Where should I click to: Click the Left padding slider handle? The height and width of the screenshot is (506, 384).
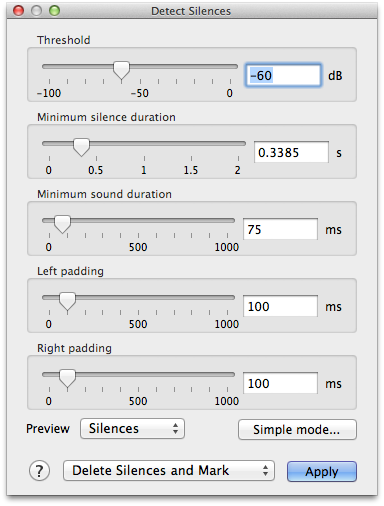[67, 301]
